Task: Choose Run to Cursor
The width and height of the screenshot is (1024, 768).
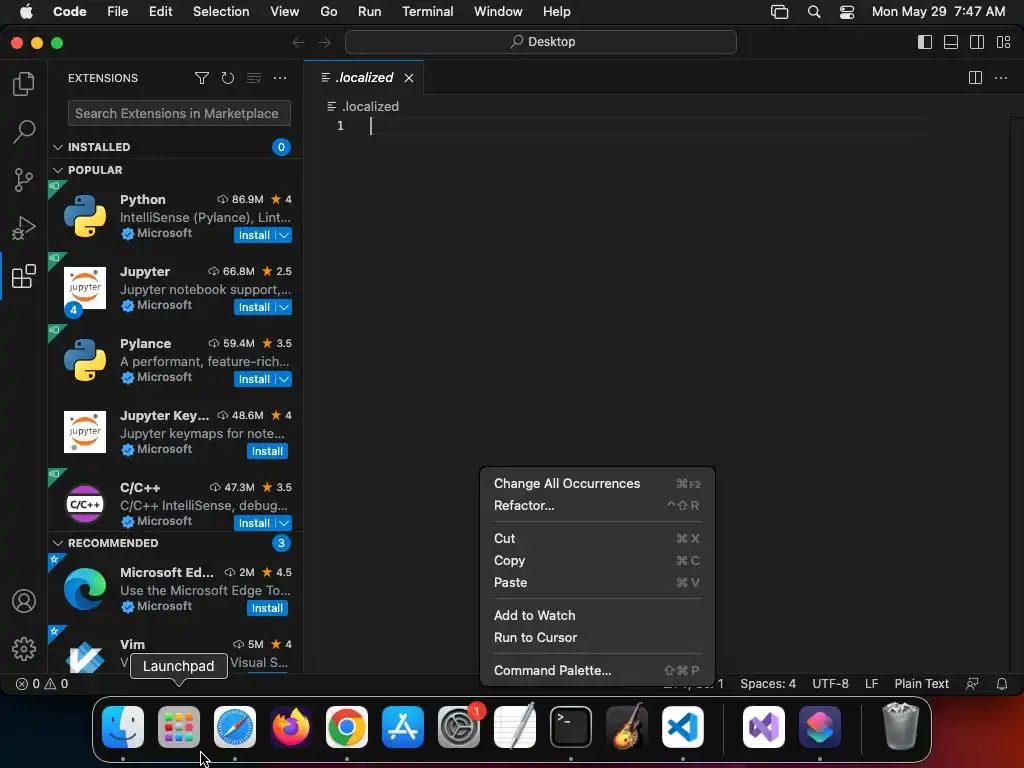Action: [x=597, y=637]
